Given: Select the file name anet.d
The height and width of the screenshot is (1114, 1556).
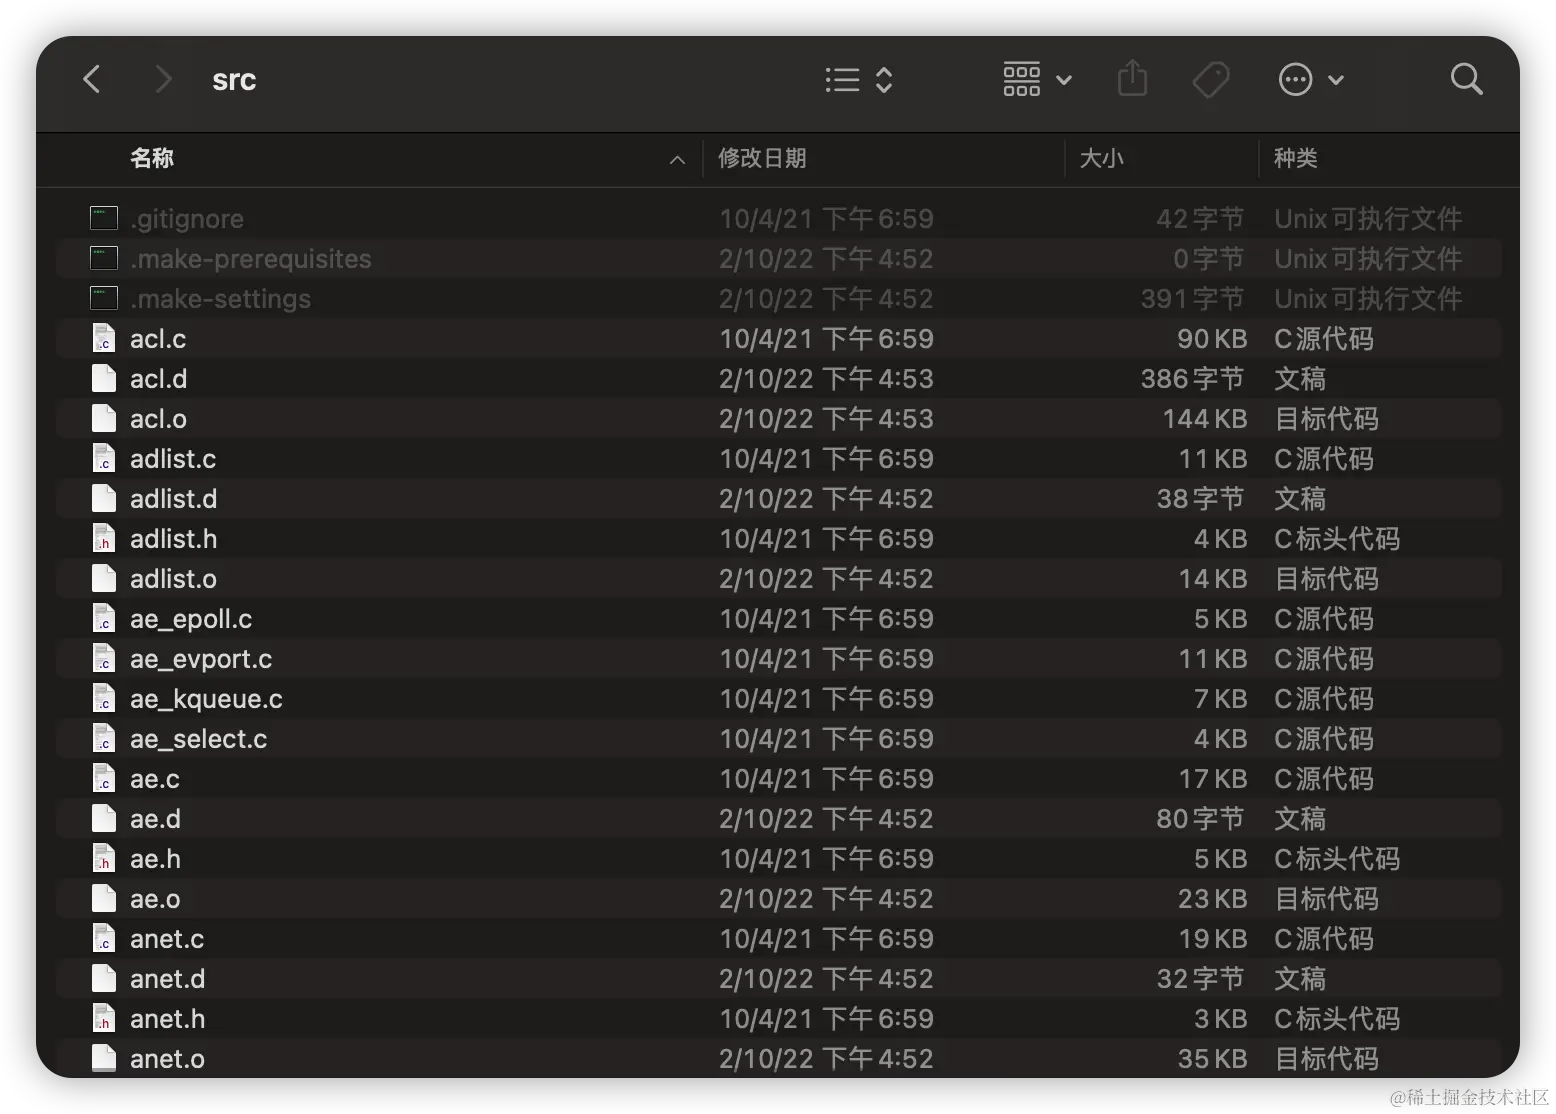Looking at the screenshot, I should [168, 979].
